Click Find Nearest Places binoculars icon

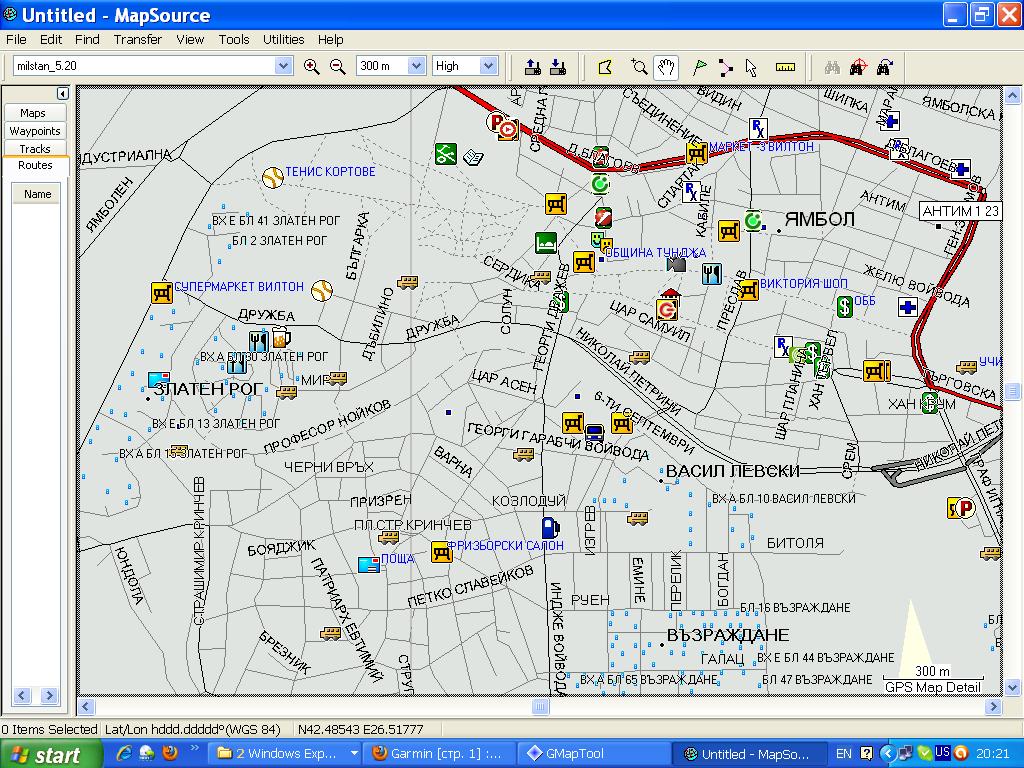click(x=858, y=67)
